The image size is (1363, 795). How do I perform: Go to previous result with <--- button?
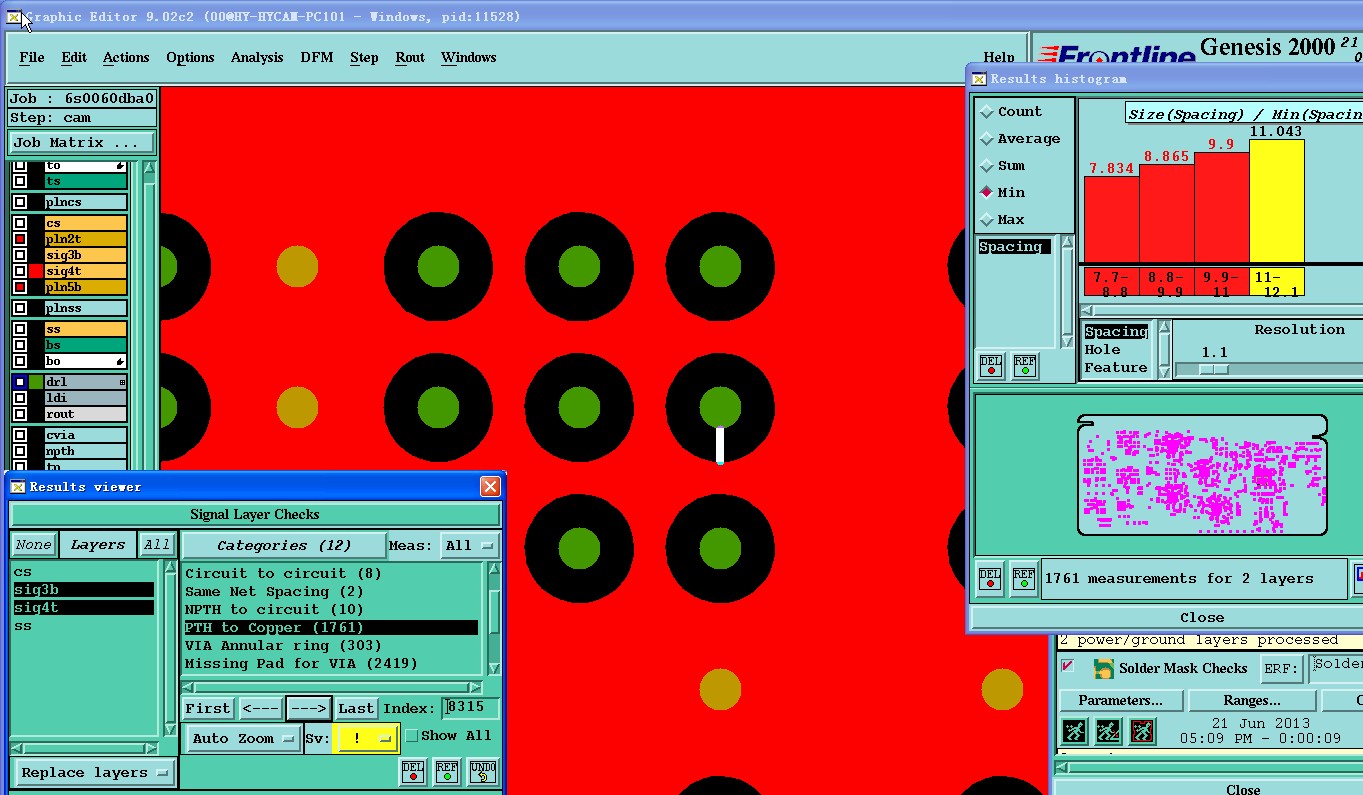(260, 708)
